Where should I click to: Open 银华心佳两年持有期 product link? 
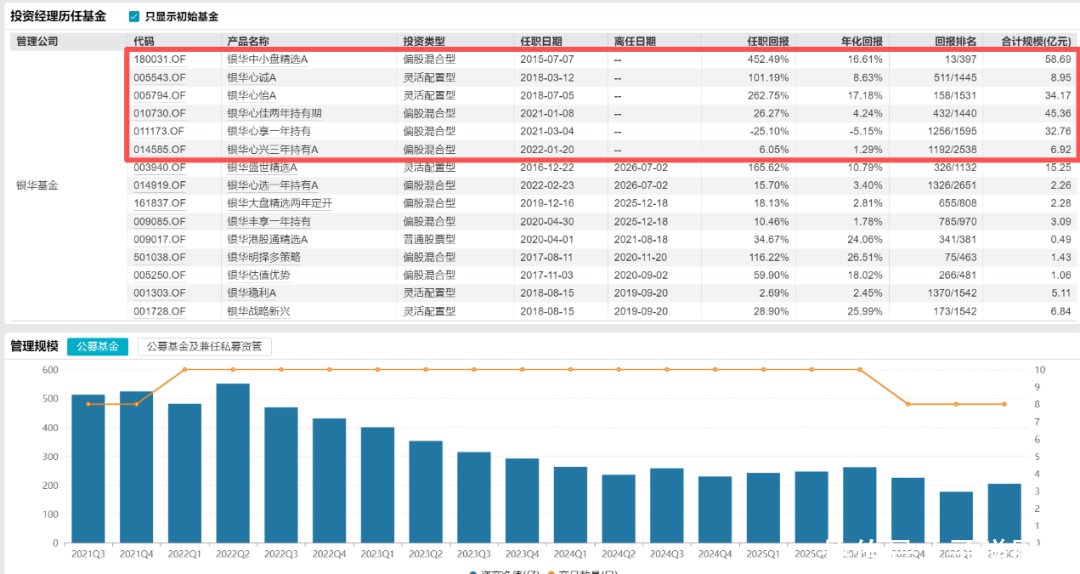[x=275, y=113]
